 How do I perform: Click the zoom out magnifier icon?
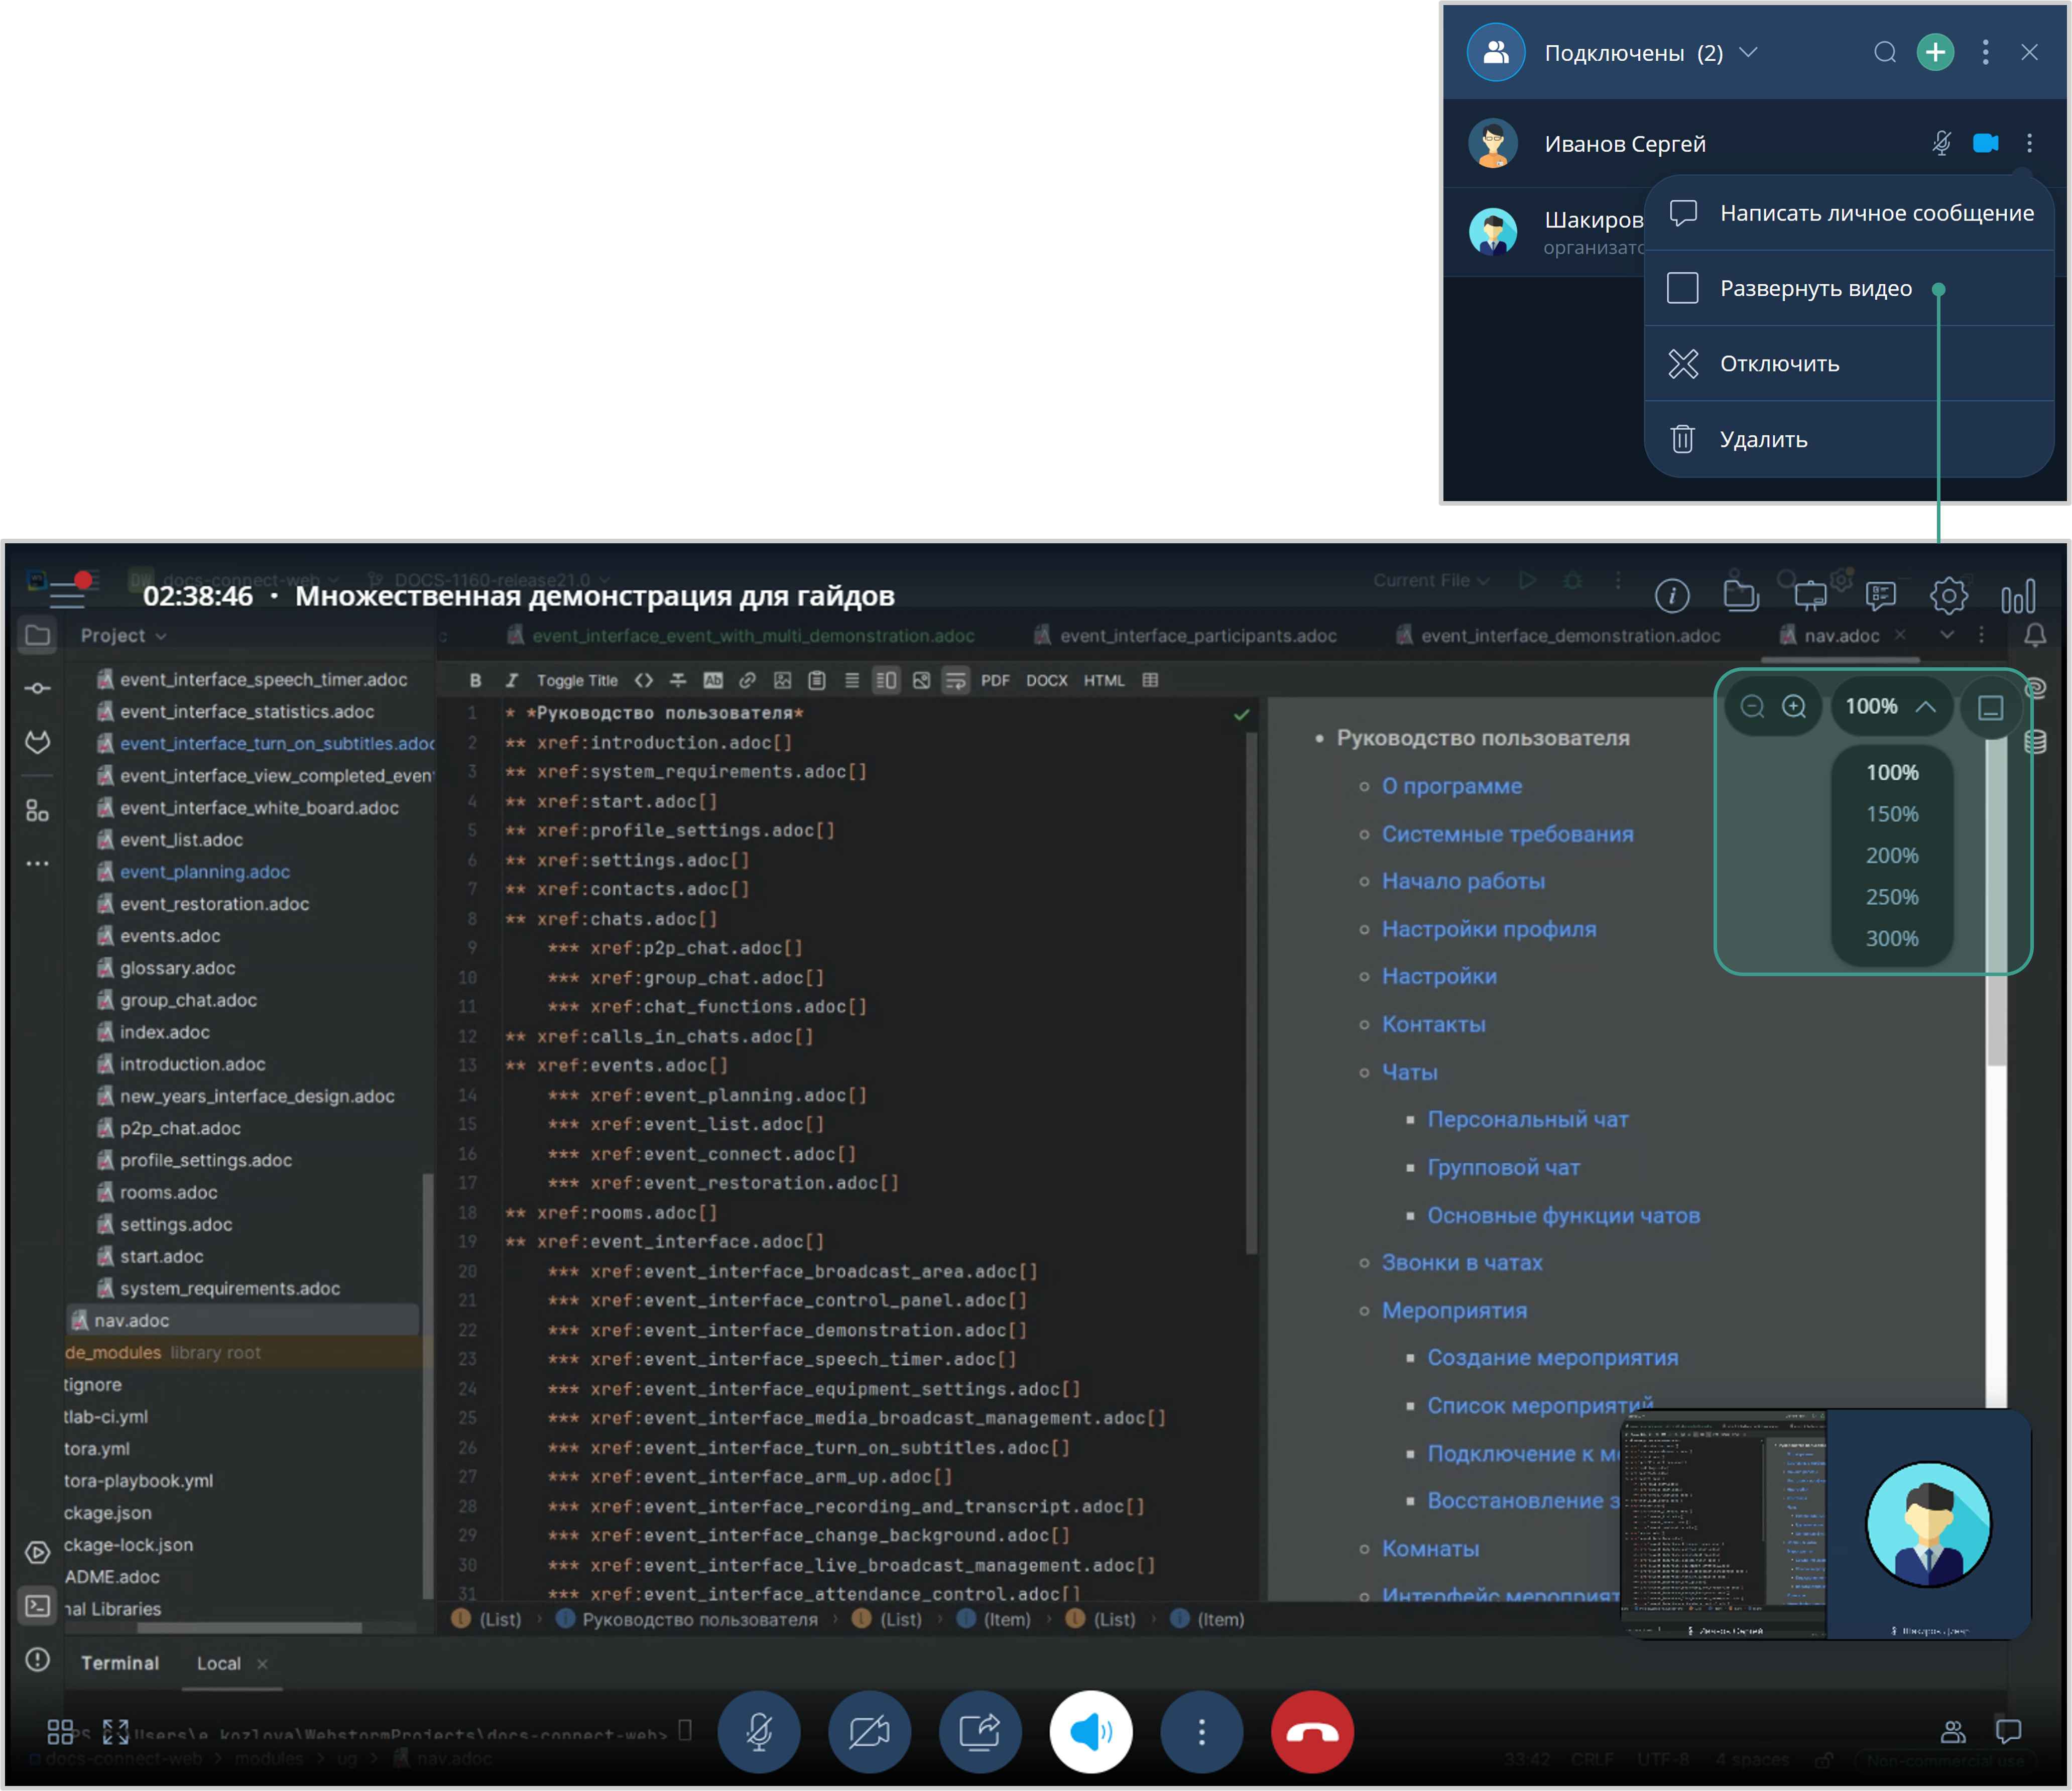[x=1752, y=707]
